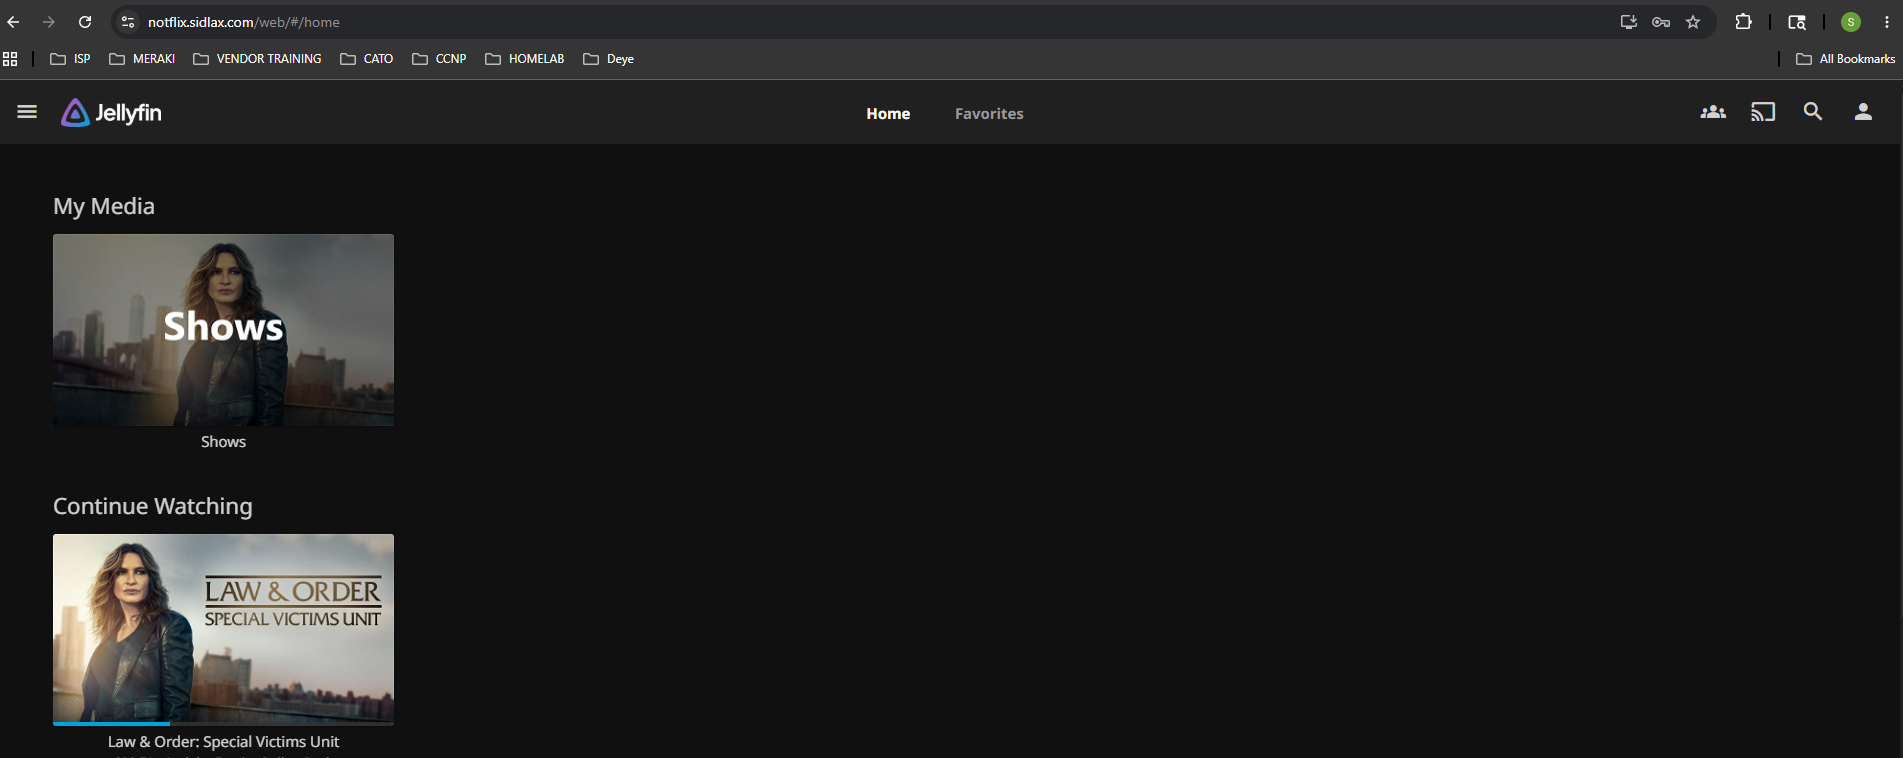The width and height of the screenshot is (1903, 758).
Task: Click the Continue Watching section heading
Action: [153, 506]
